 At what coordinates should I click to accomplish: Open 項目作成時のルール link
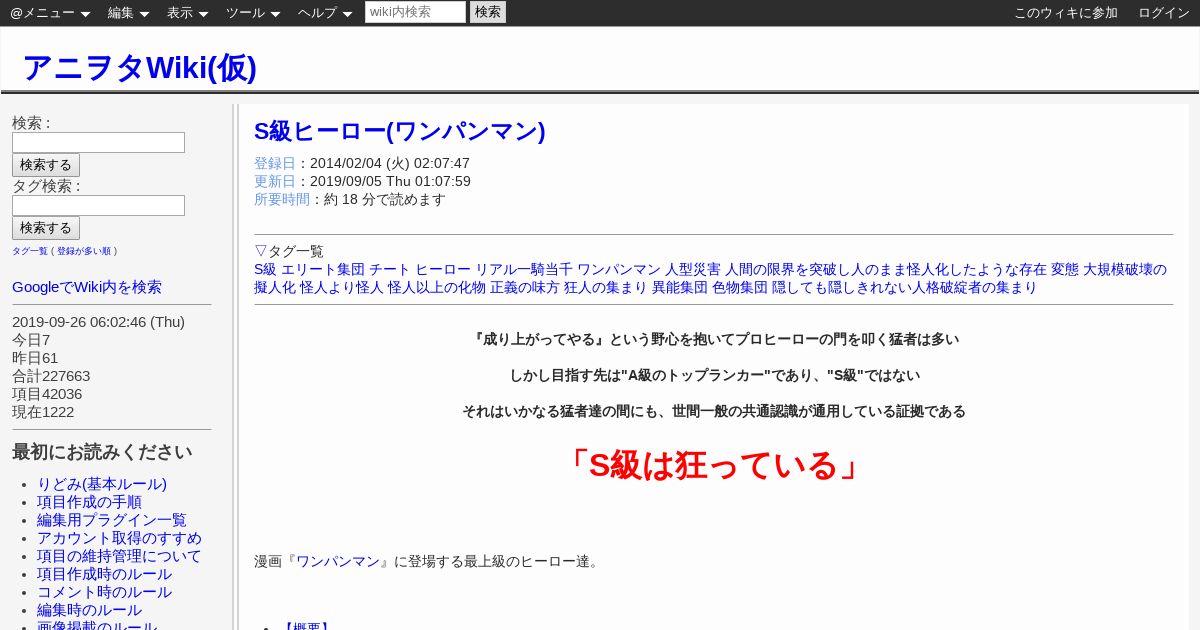(x=104, y=574)
